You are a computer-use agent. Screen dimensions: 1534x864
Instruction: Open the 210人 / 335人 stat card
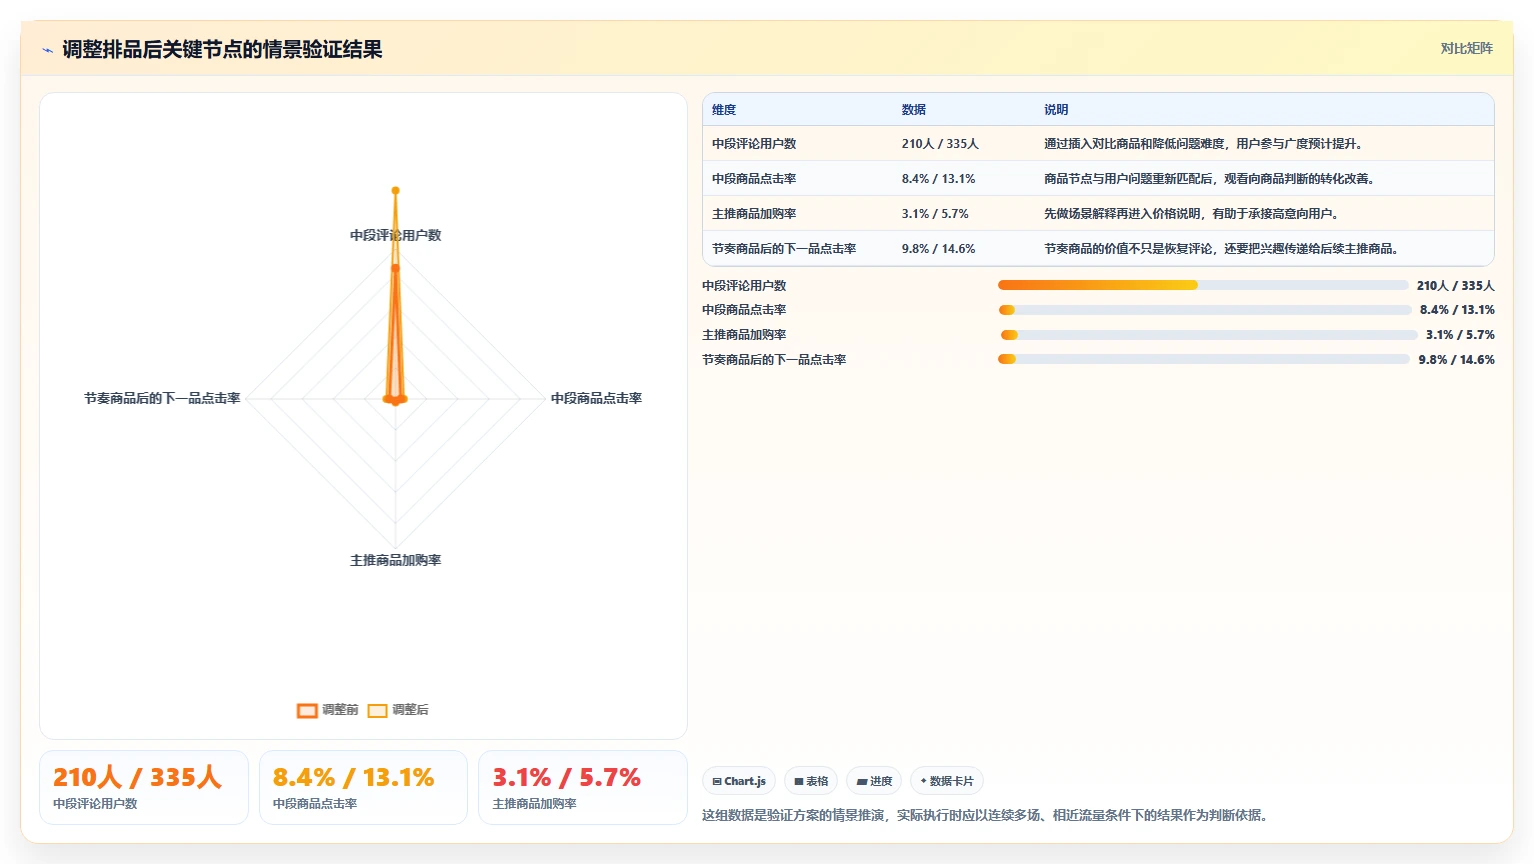tap(144, 787)
